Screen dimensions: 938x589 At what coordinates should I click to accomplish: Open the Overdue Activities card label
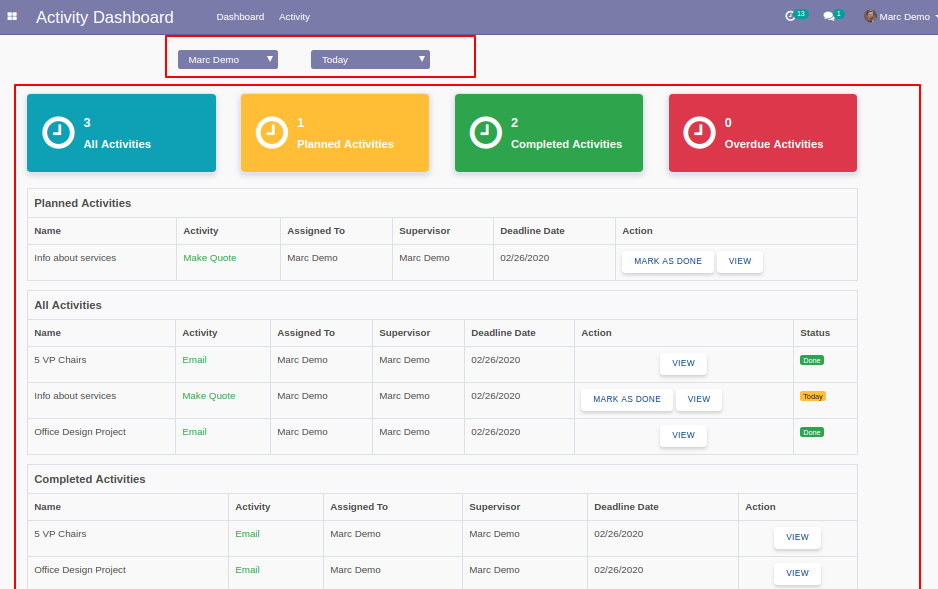pos(773,144)
